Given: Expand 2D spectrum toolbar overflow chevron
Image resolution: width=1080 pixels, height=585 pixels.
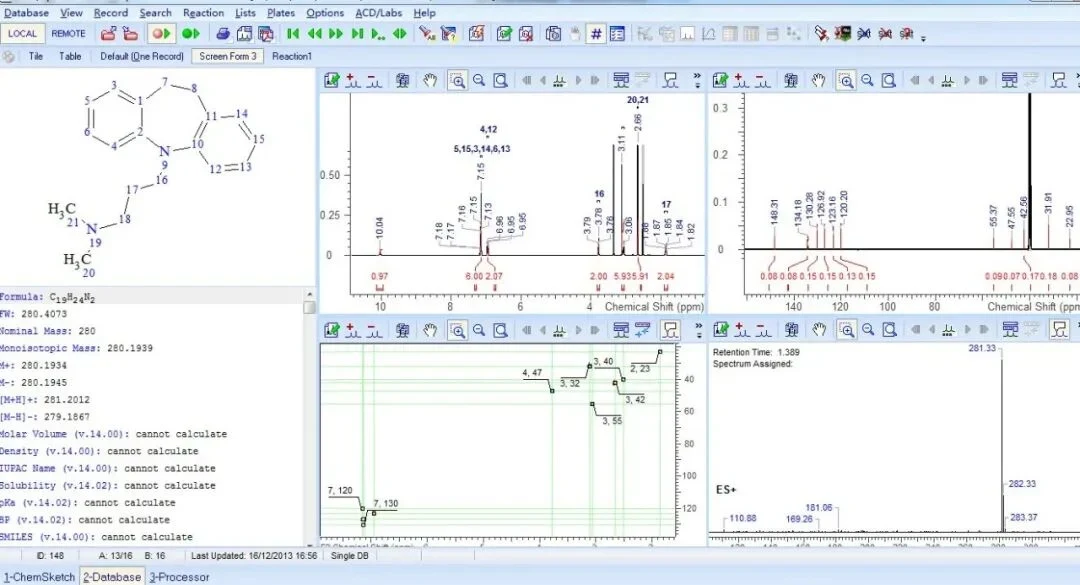Looking at the screenshot, I should [697, 330].
